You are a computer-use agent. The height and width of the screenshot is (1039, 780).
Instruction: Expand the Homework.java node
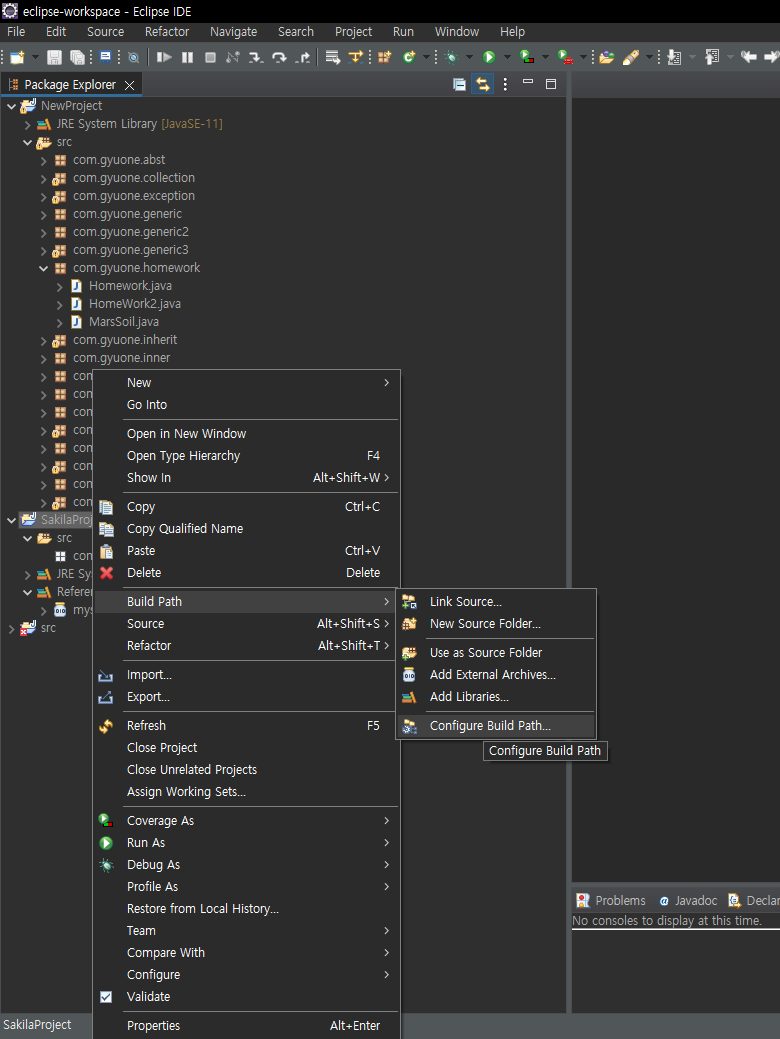pyautogui.click(x=59, y=286)
